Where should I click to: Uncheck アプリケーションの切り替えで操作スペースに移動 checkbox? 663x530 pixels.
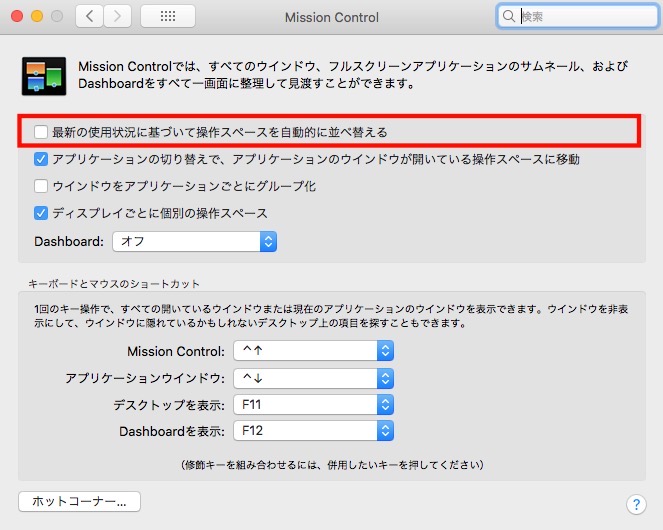point(41,159)
